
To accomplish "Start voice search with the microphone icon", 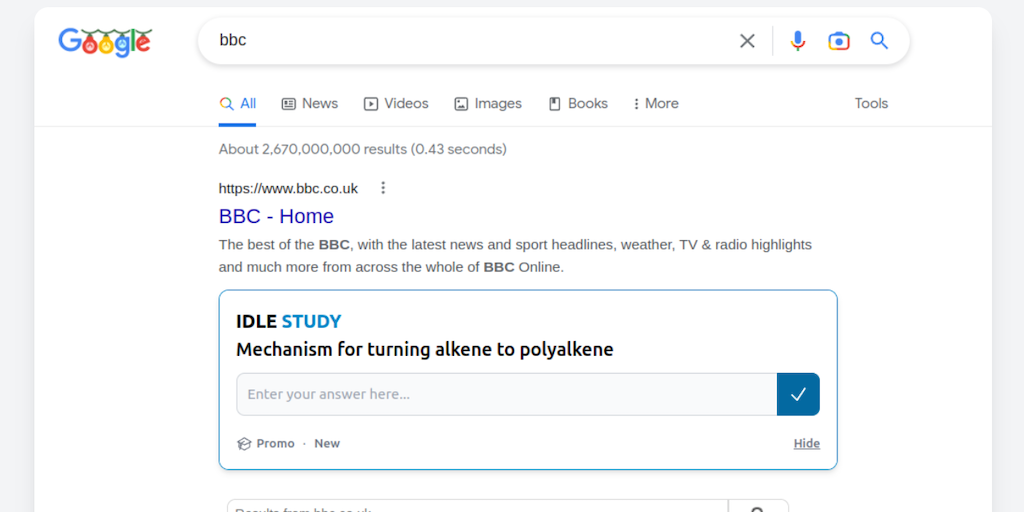I will (797, 41).
